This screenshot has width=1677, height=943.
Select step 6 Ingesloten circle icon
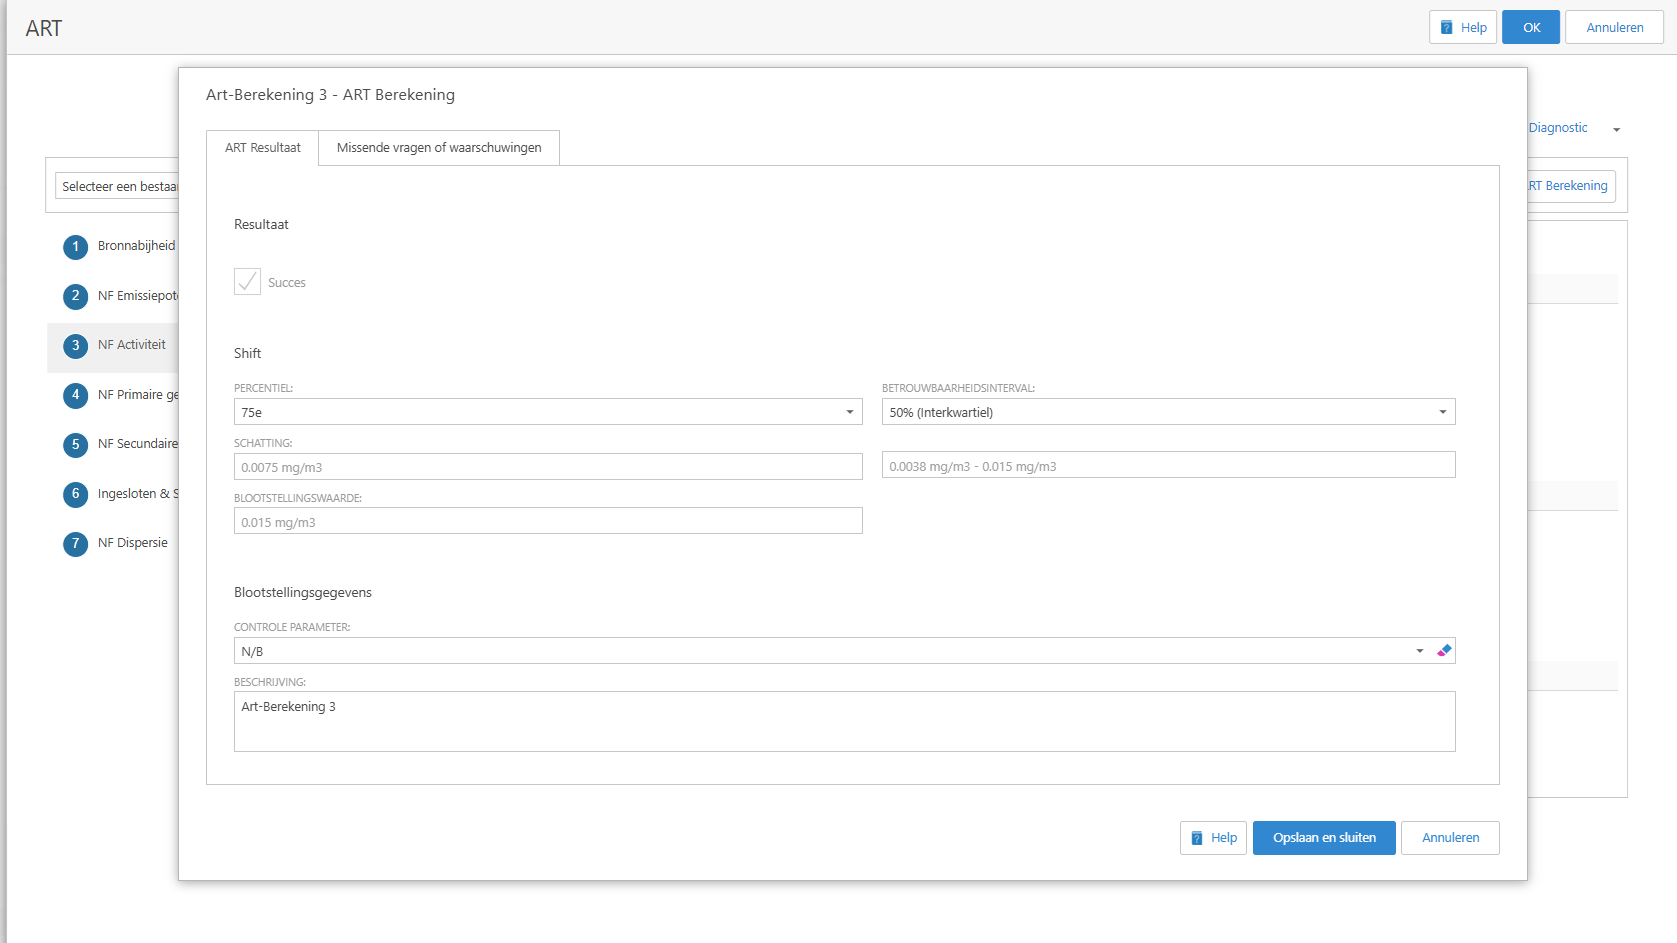pyautogui.click(x=75, y=494)
